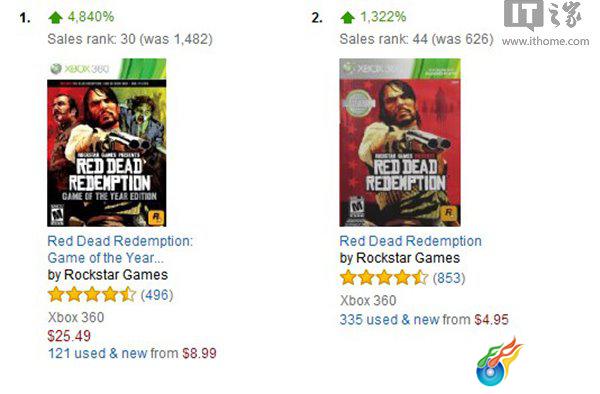Image resolution: width=600 pixels, height=394 pixels.
Task: Open the 121 used & new offers link
Action: click(x=98, y=353)
